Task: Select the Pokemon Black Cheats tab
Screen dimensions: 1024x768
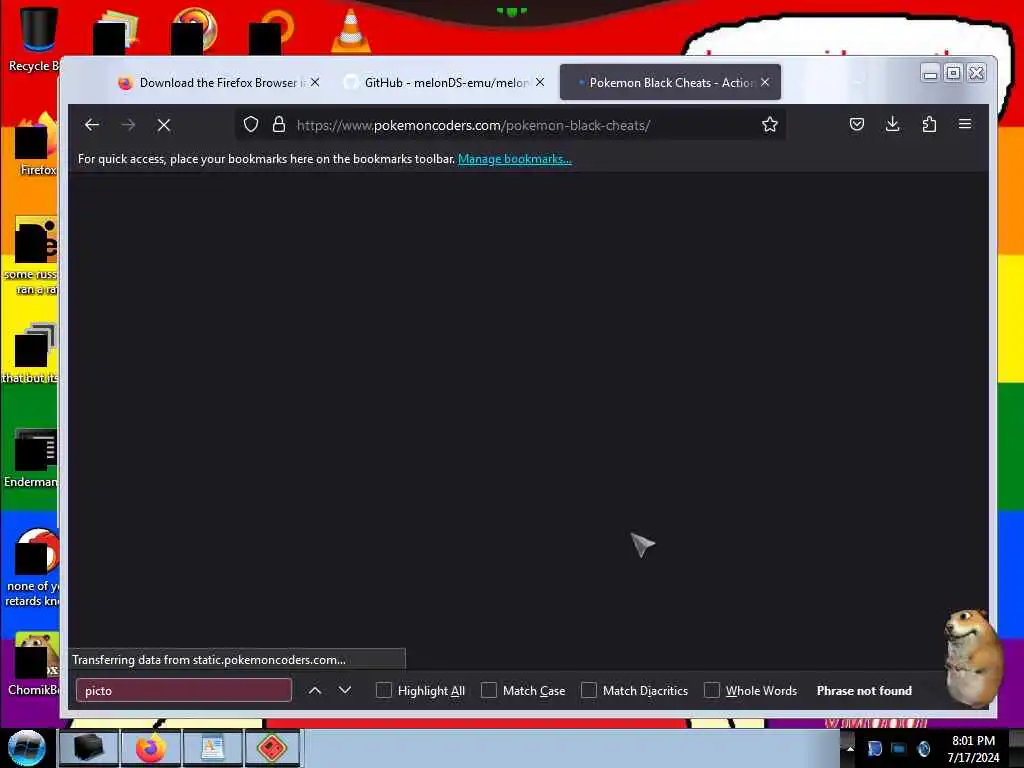Action: [670, 82]
